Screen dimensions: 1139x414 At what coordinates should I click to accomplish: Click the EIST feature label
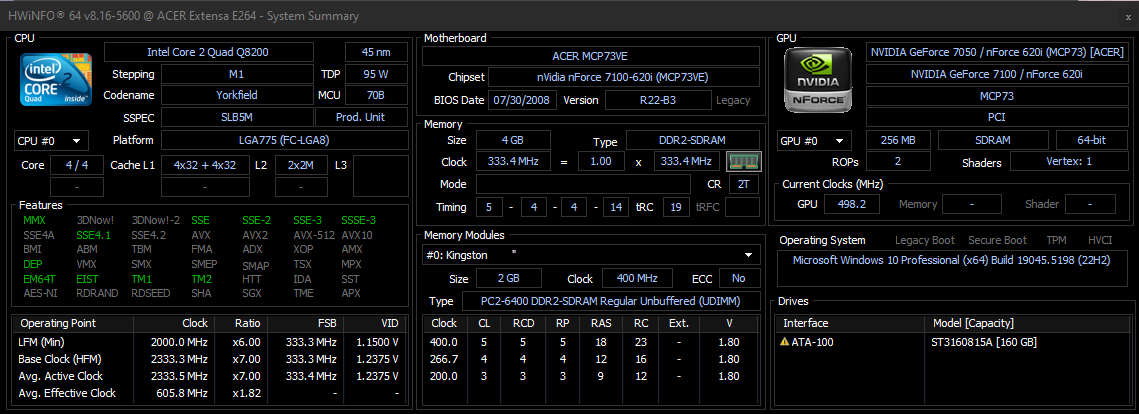coord(87,279)
